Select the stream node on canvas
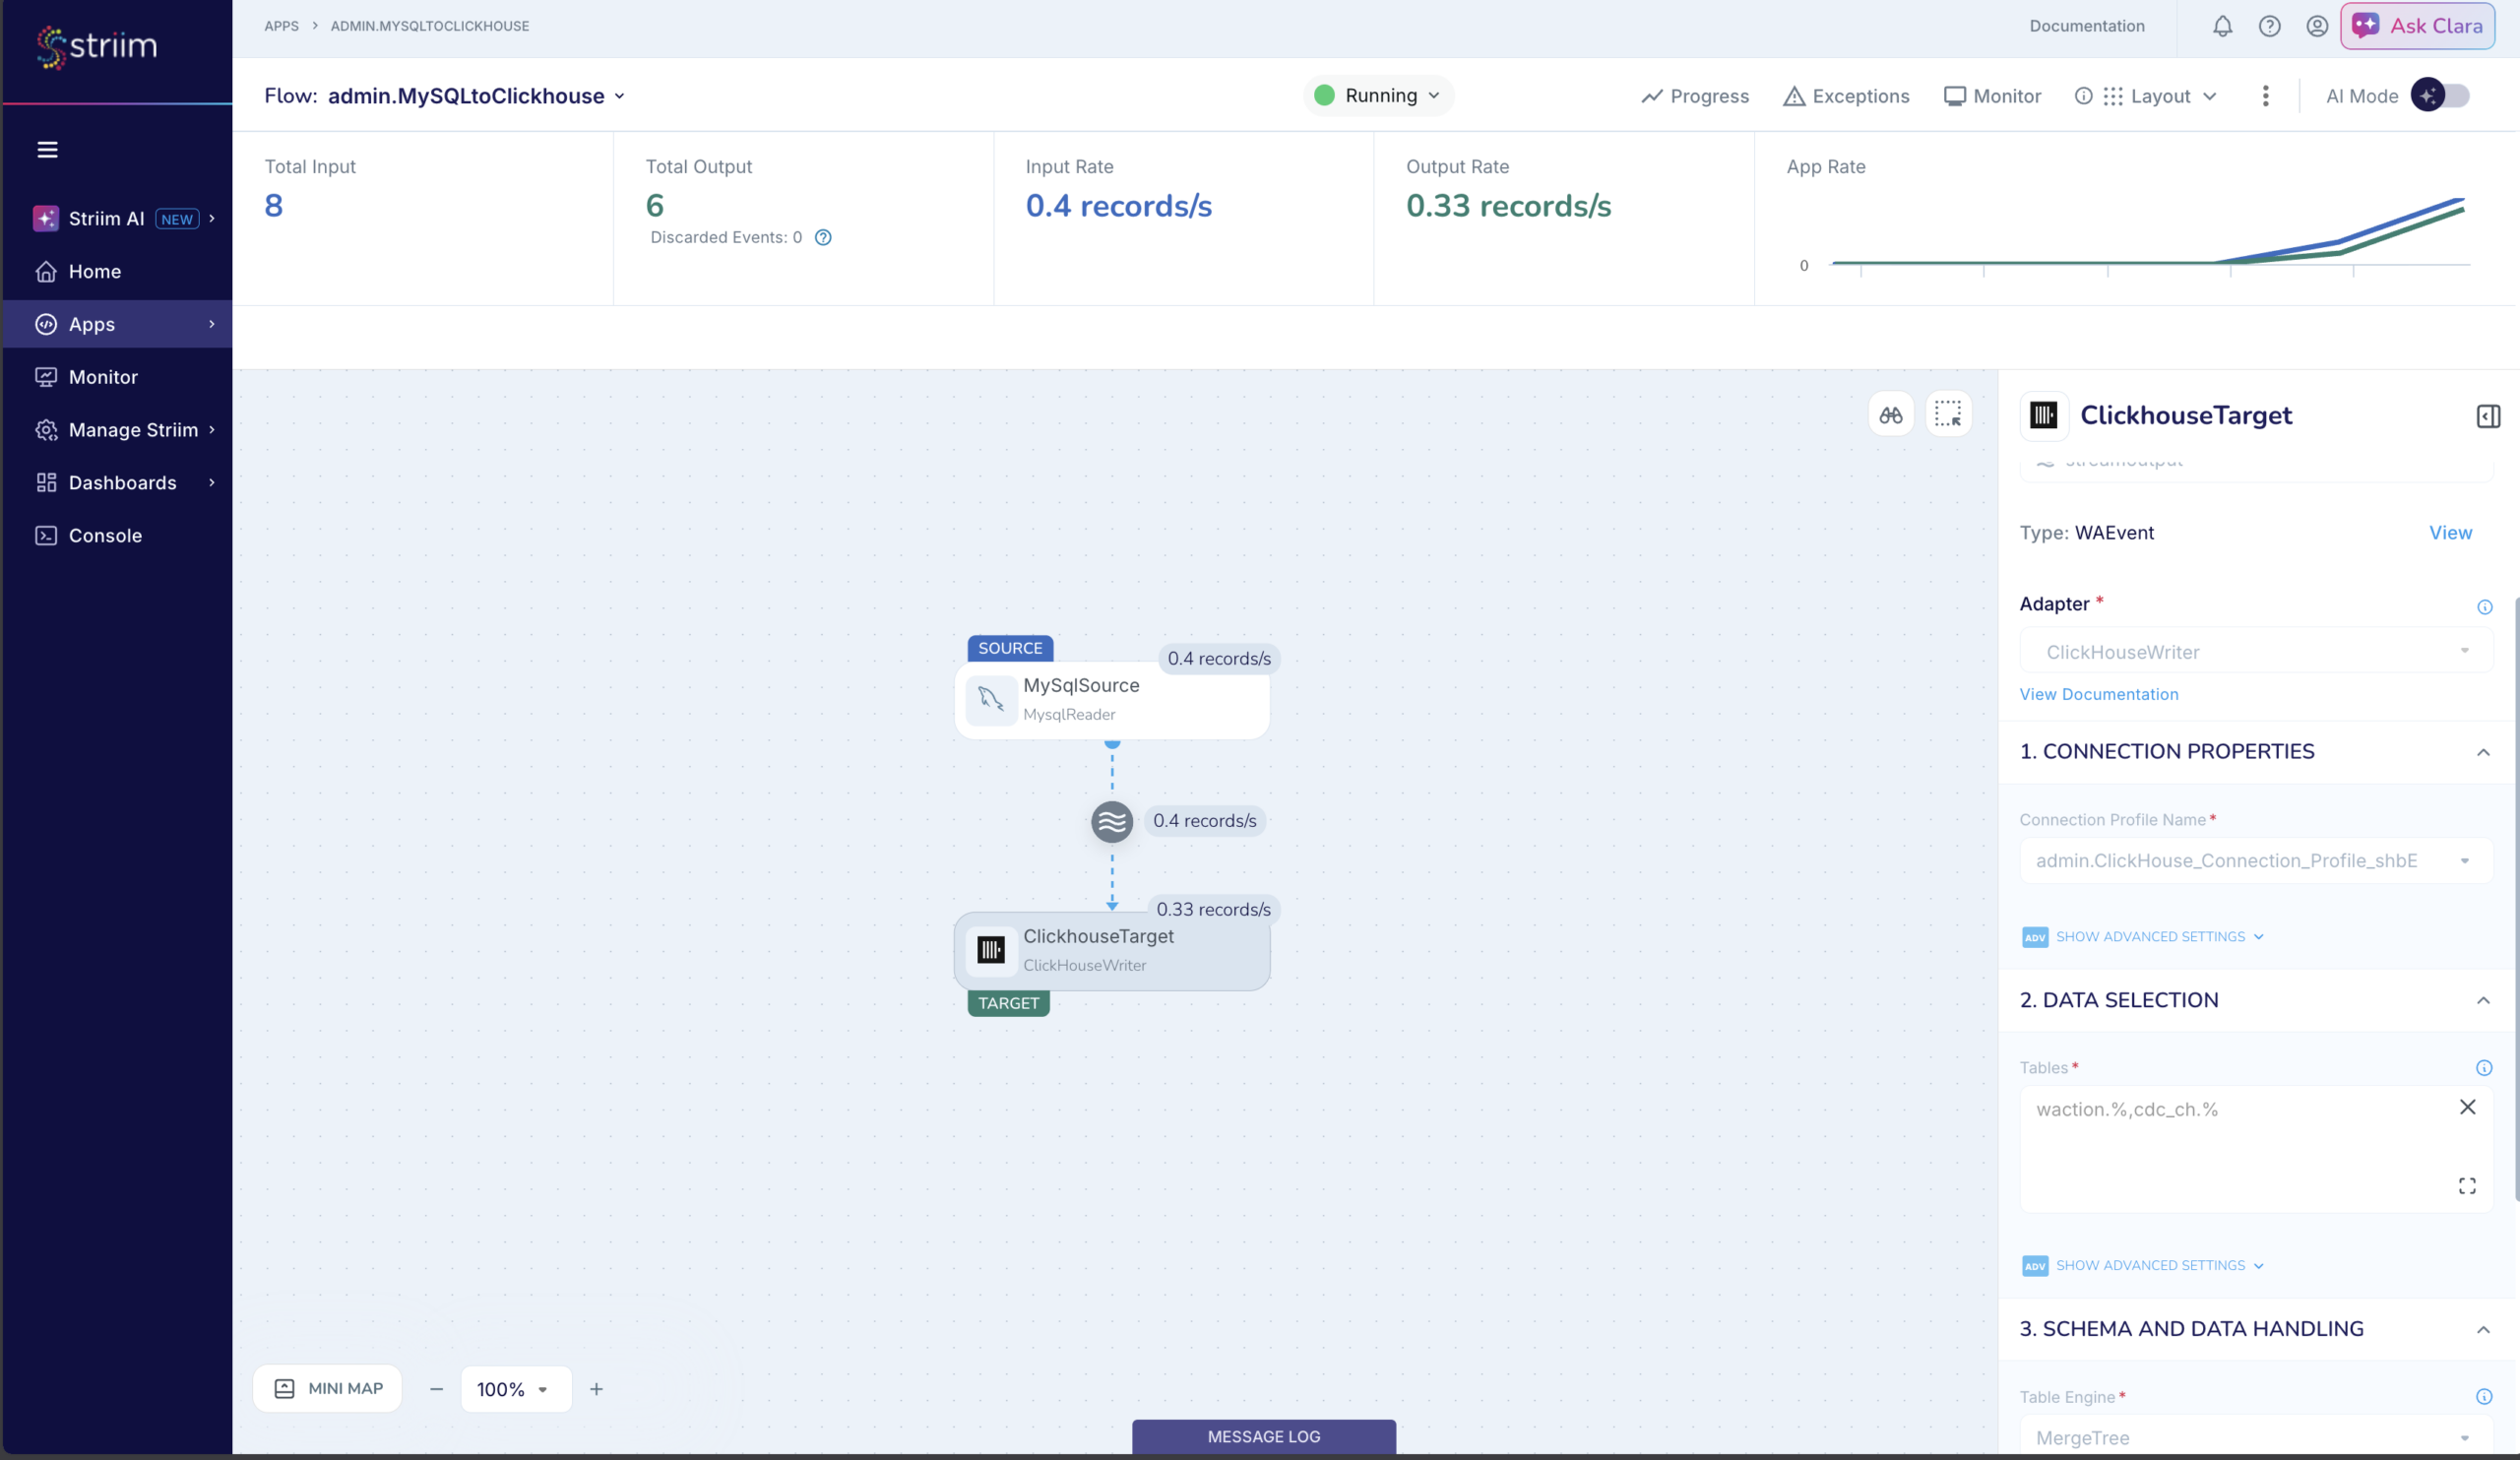Screen dimensions: 2520x1460 (1111, 822)
